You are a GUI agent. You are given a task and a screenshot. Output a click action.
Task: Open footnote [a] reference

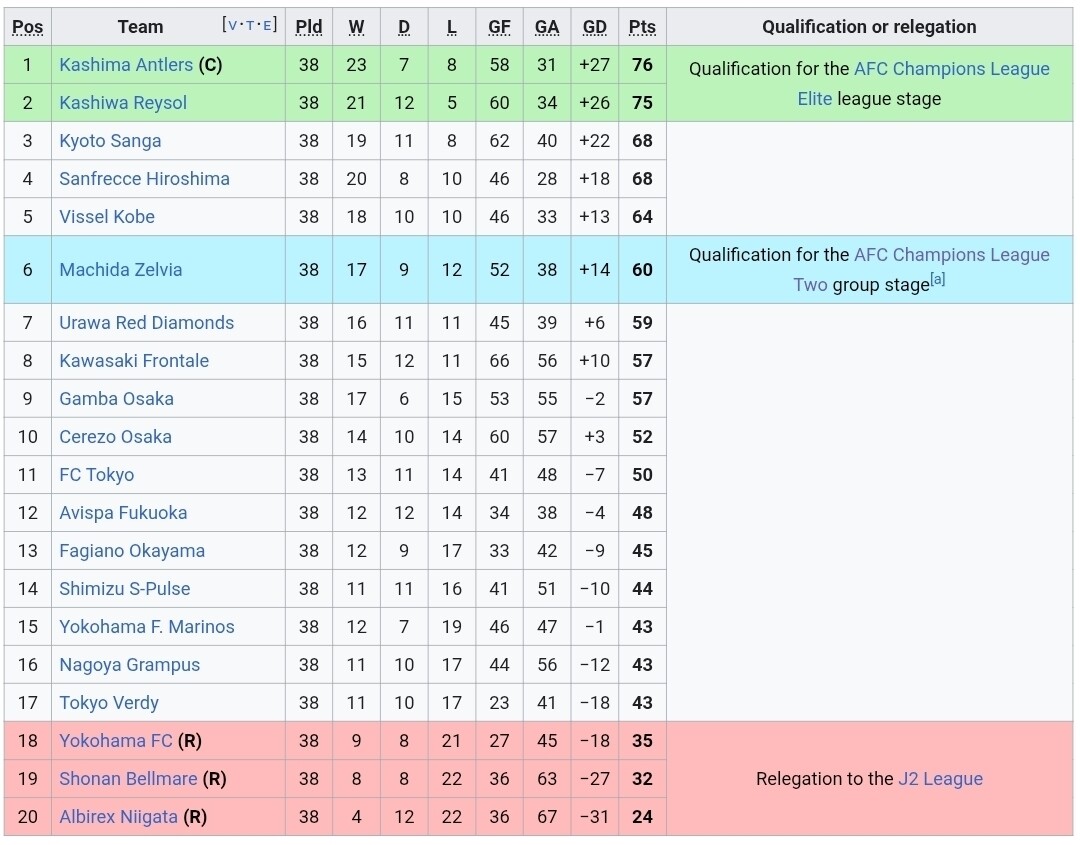point(937,280)
